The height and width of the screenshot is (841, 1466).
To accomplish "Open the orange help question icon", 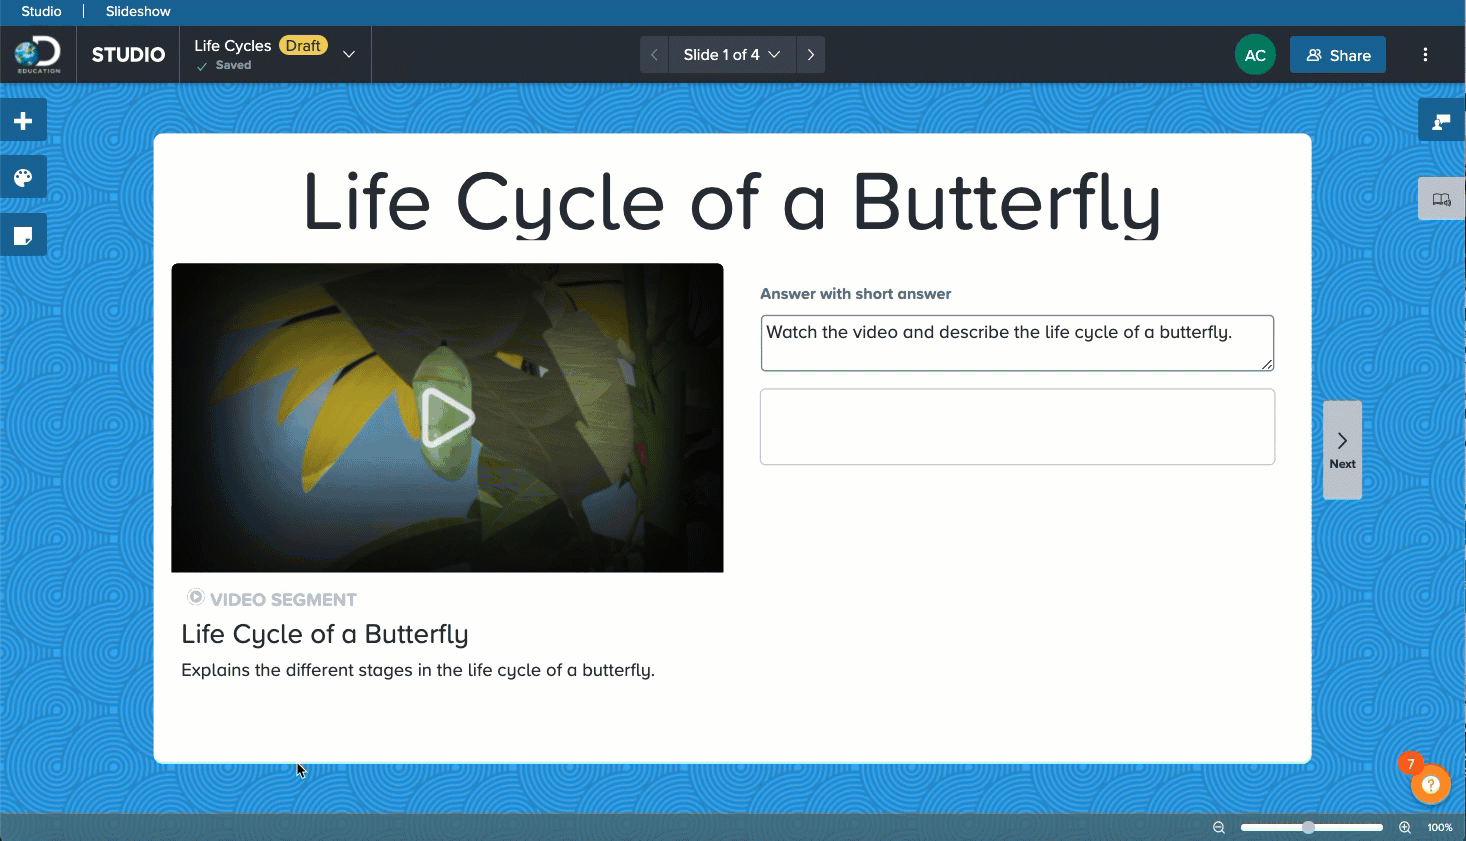I will (x=1431, y=784).
